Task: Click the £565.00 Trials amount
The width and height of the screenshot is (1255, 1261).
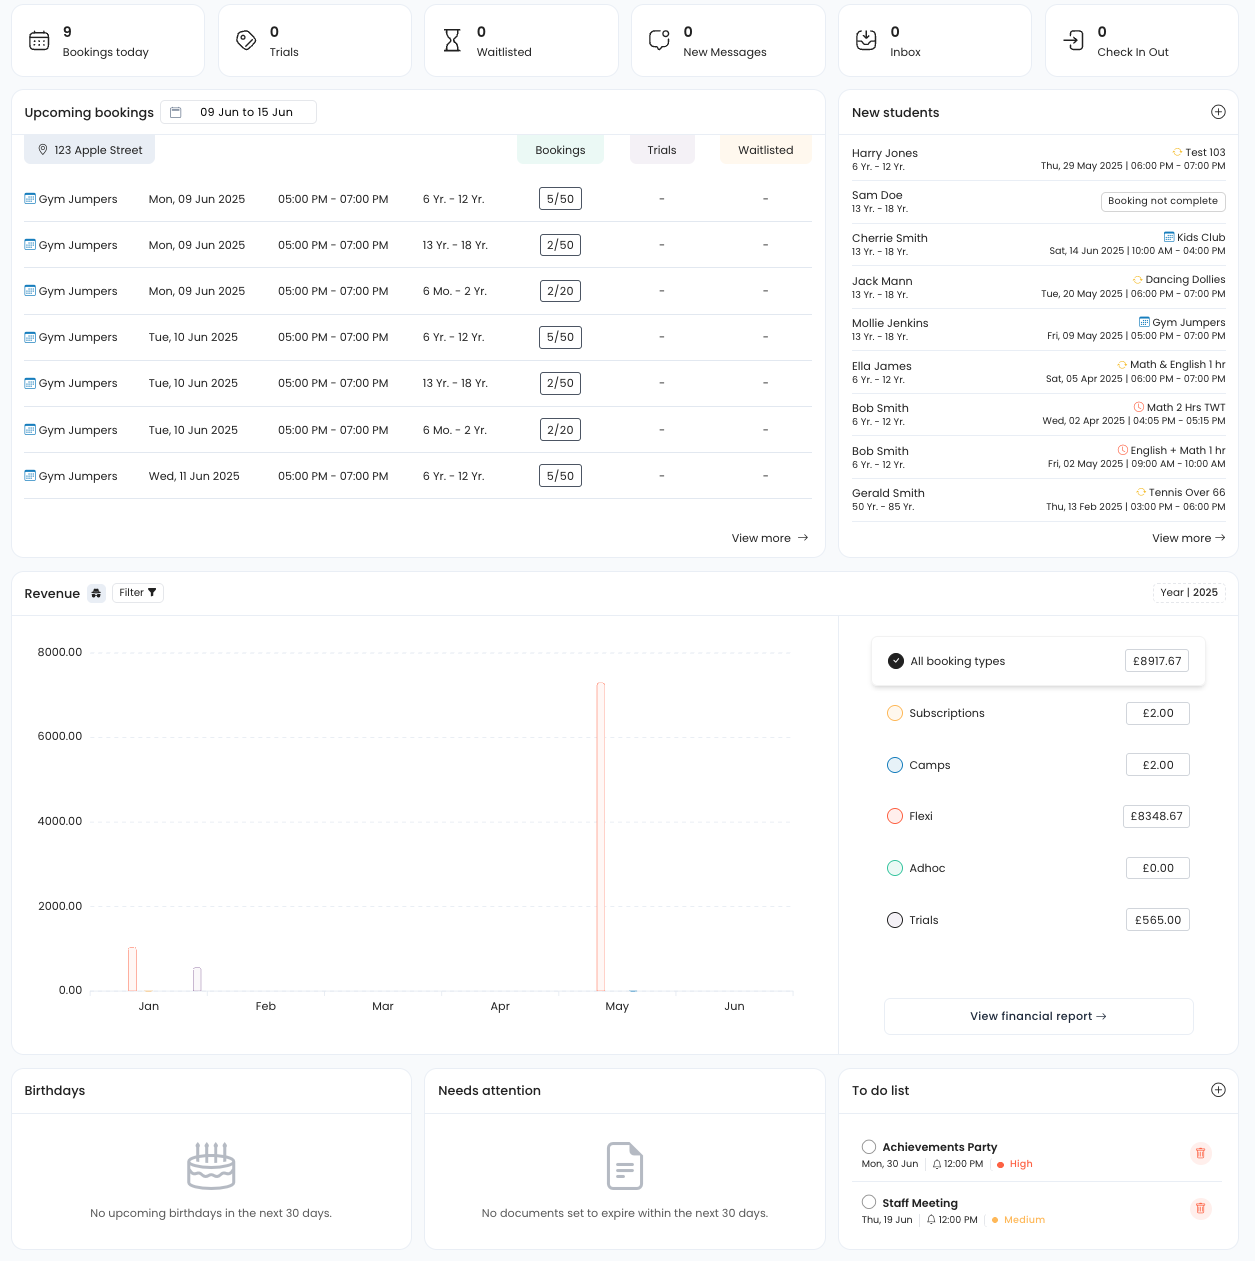Action: pos(1158,920)
